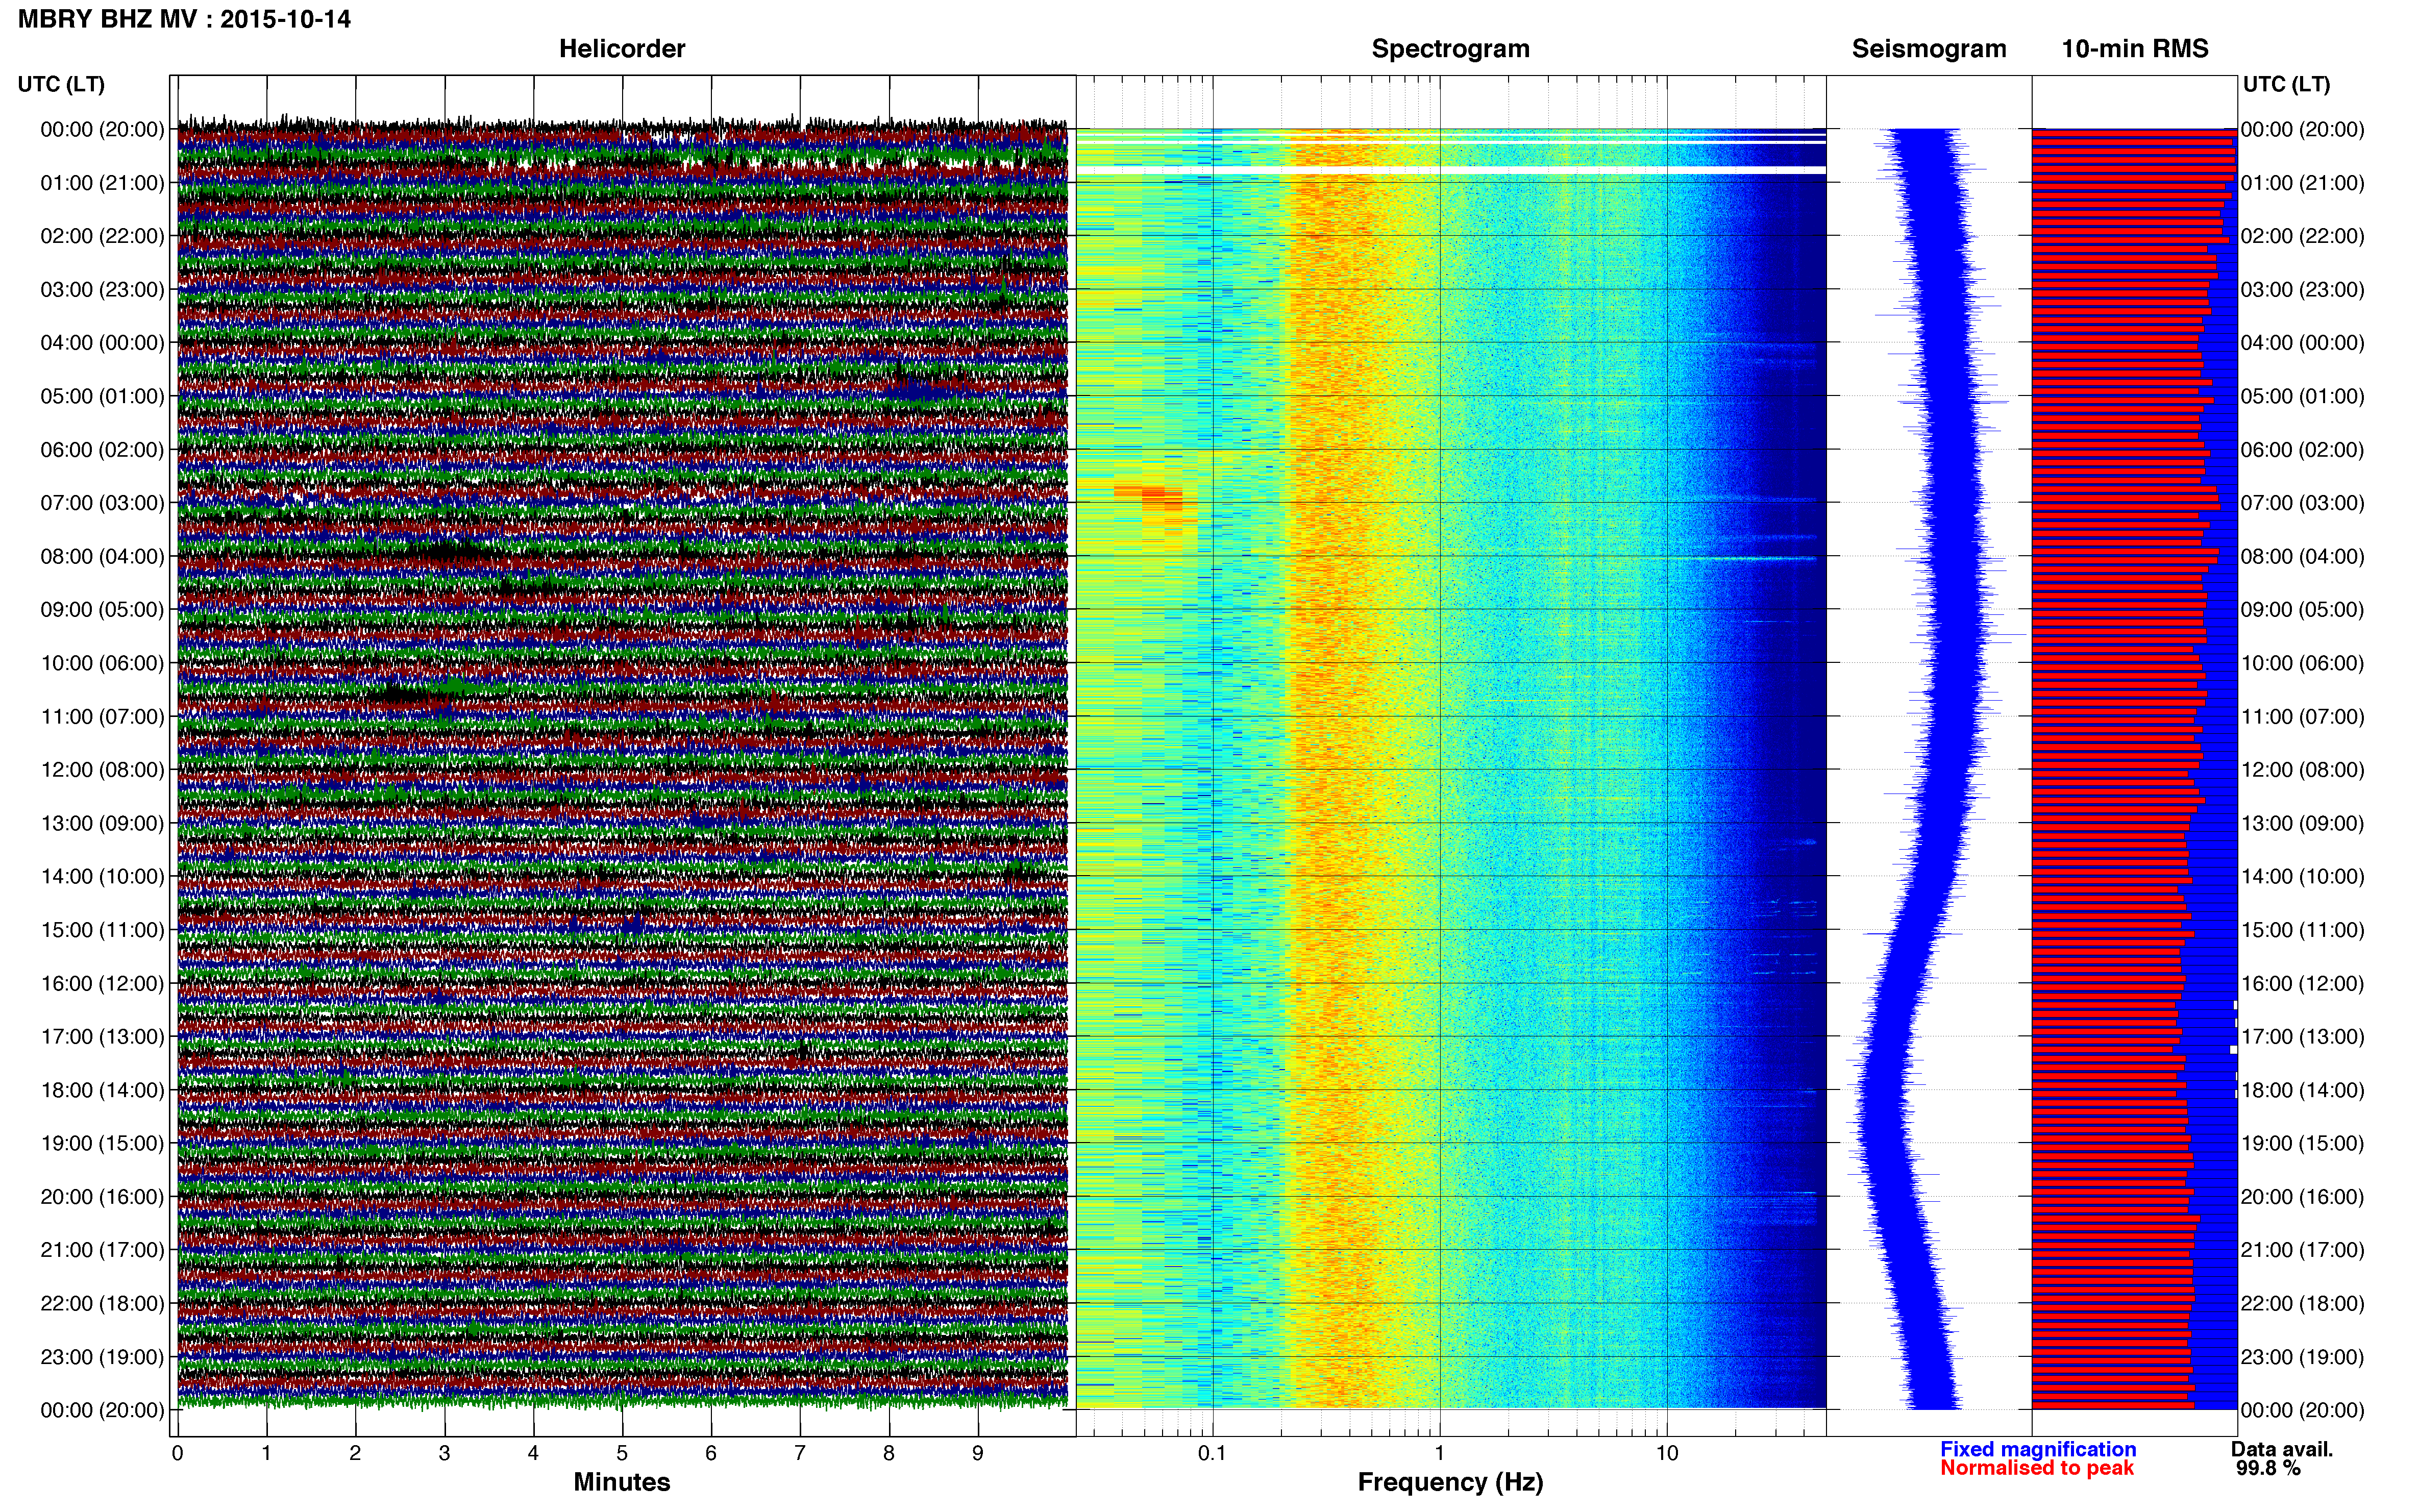The height and width of the screenshot is (1512, 2419).
Task: Select the Helicorder panel heading
Action: point(622,49)
